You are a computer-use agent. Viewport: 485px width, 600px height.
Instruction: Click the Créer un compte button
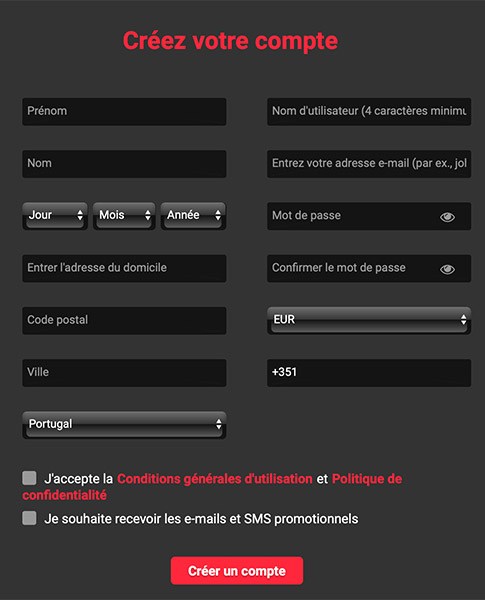tap(237, 571)
